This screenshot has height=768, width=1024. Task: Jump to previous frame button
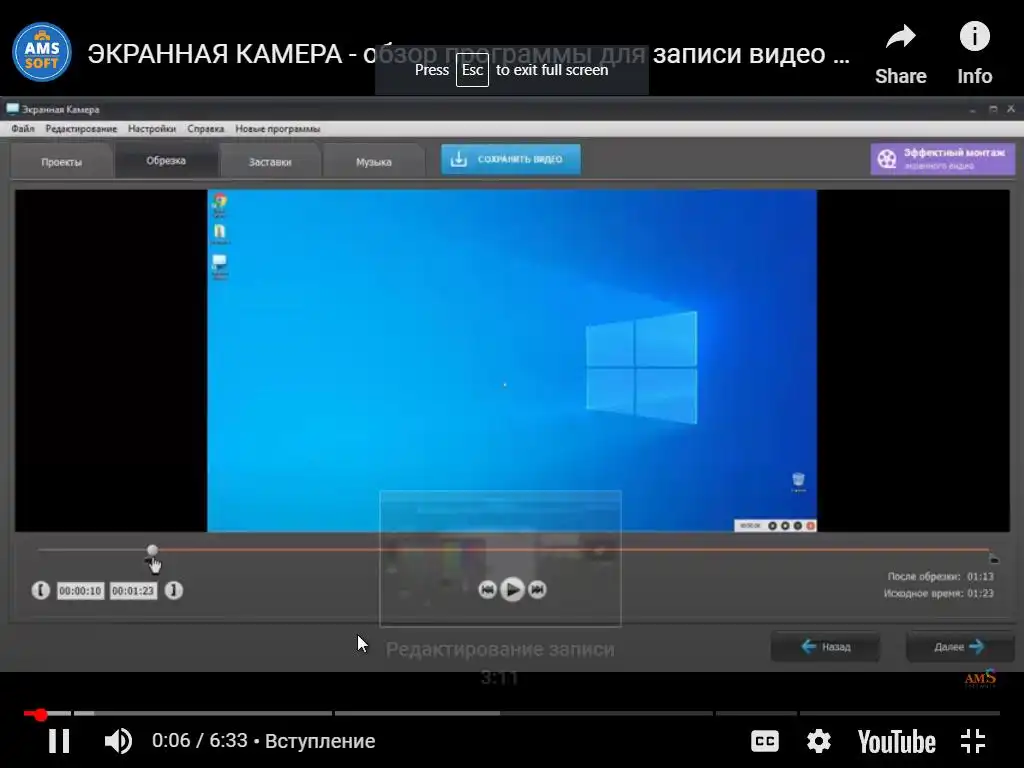487,590
